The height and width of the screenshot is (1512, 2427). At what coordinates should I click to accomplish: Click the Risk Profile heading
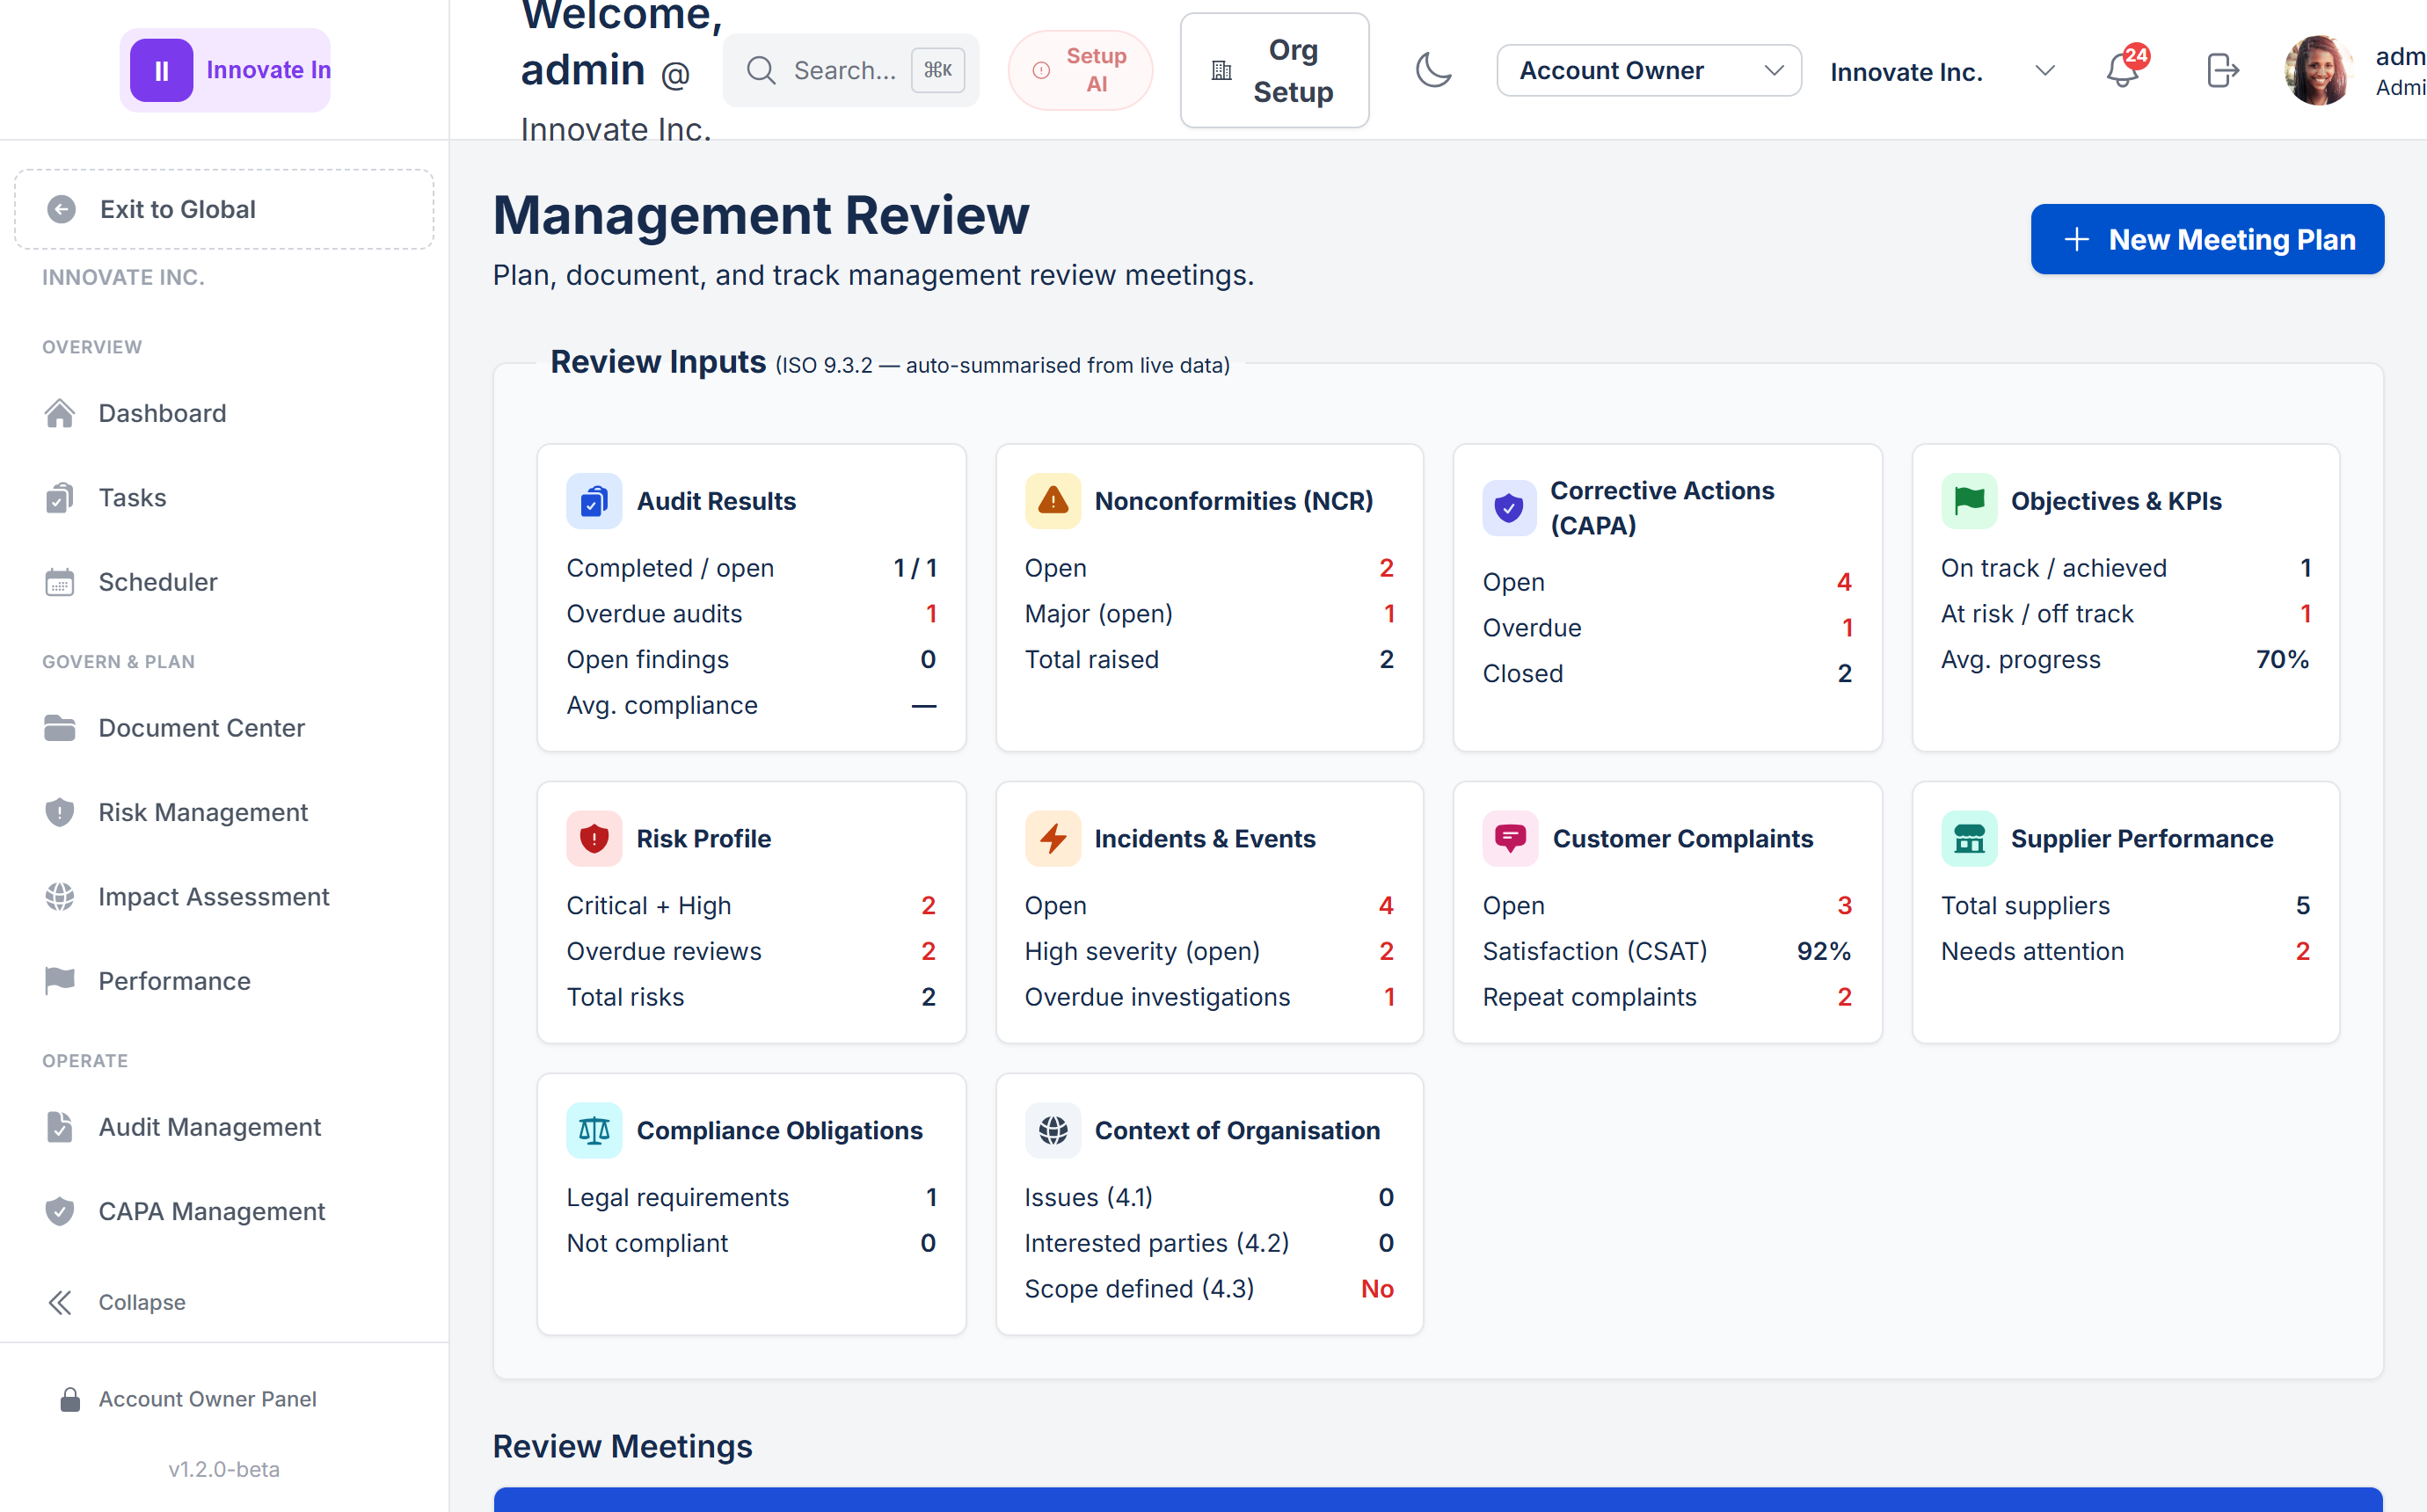(704, 838)
